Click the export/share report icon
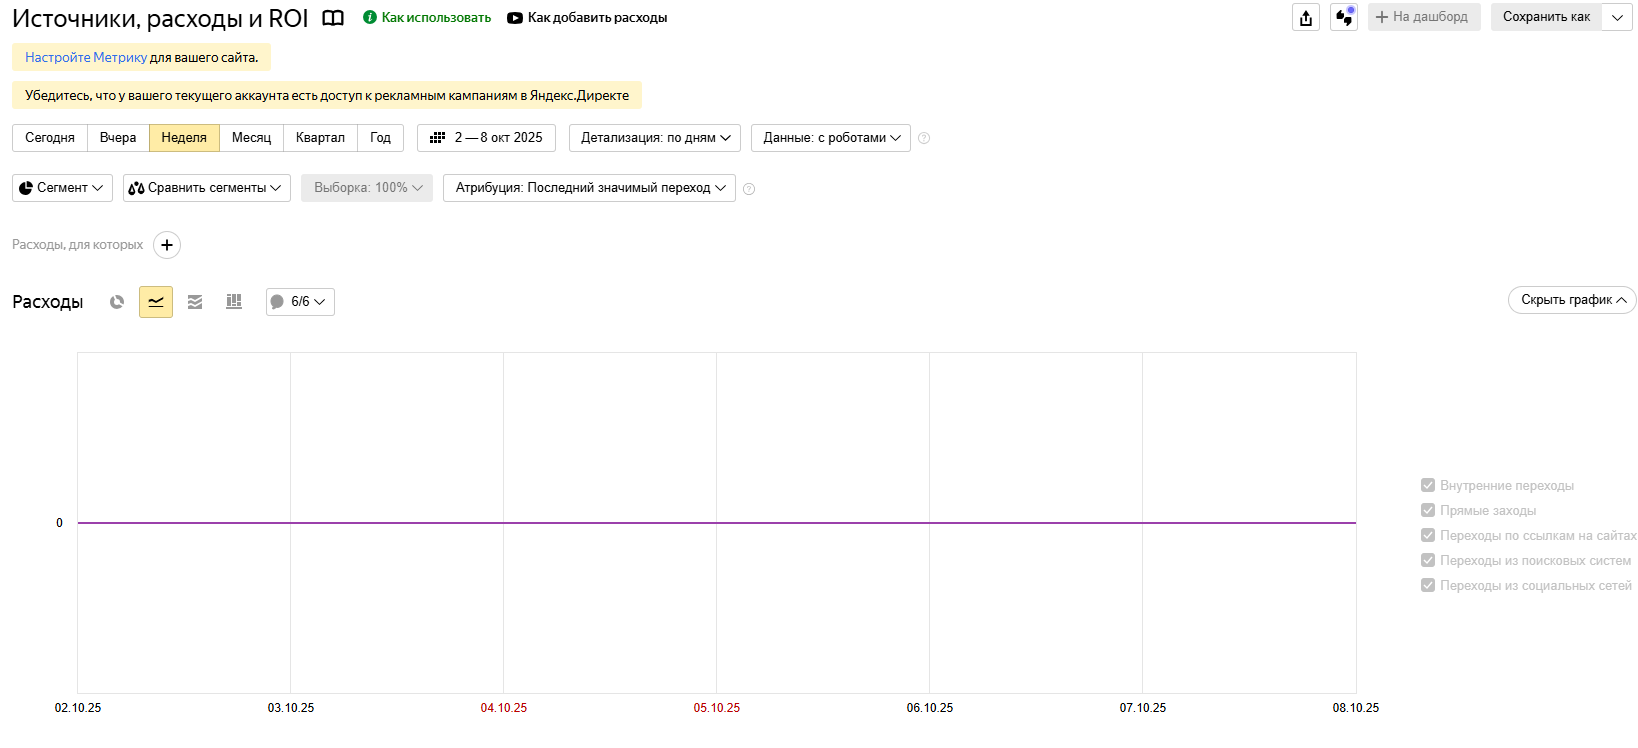The width and height of the screenshot is (1638, 748). pyautogui.click(x=1306, y=17)
